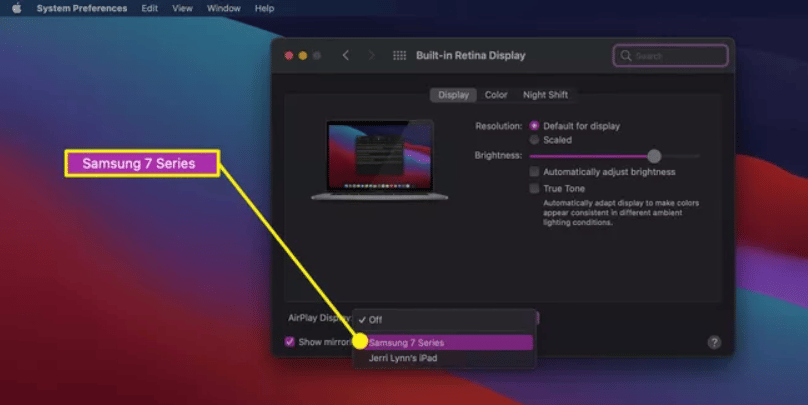Click the magnifying glass search icon
Screen dimensions: 808x405
626,56
